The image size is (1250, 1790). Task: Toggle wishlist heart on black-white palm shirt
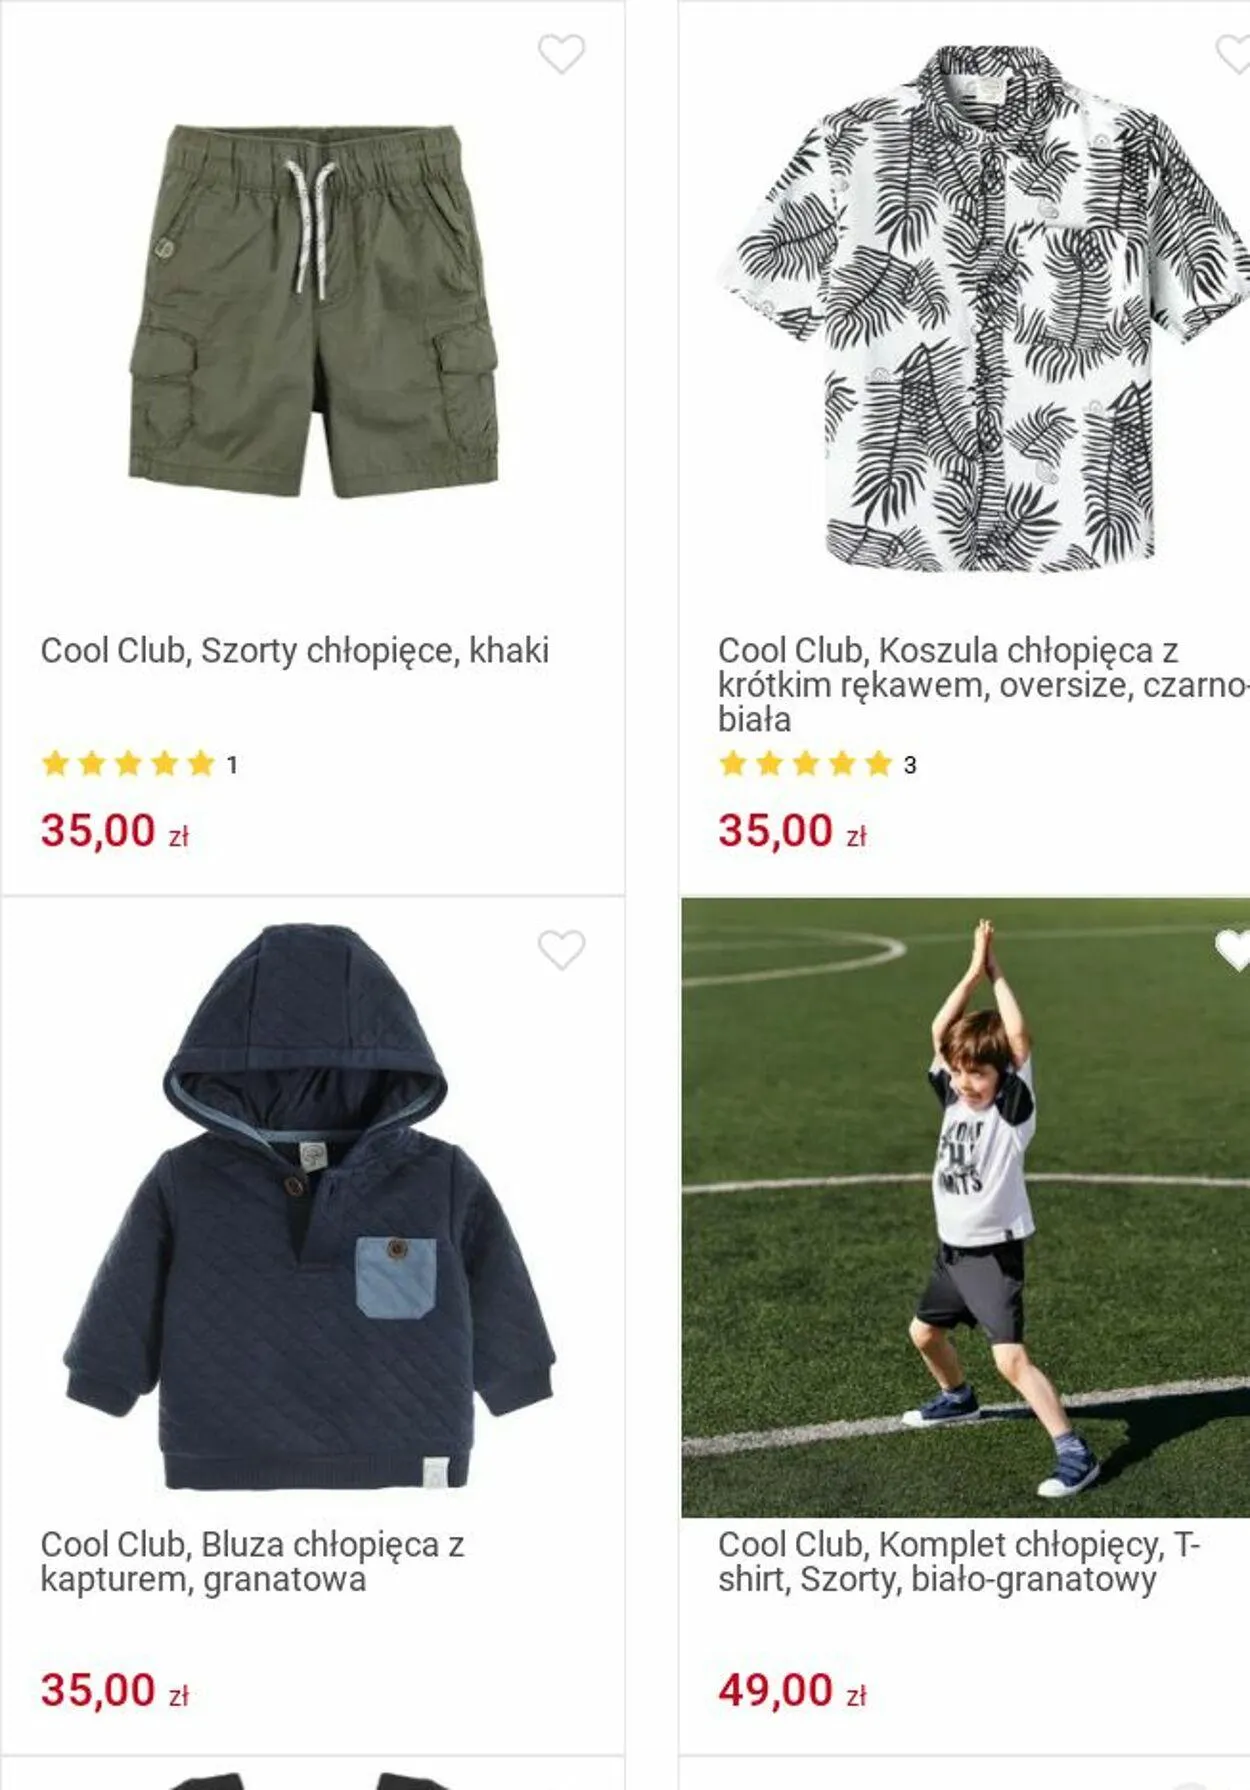point(1232,54)
